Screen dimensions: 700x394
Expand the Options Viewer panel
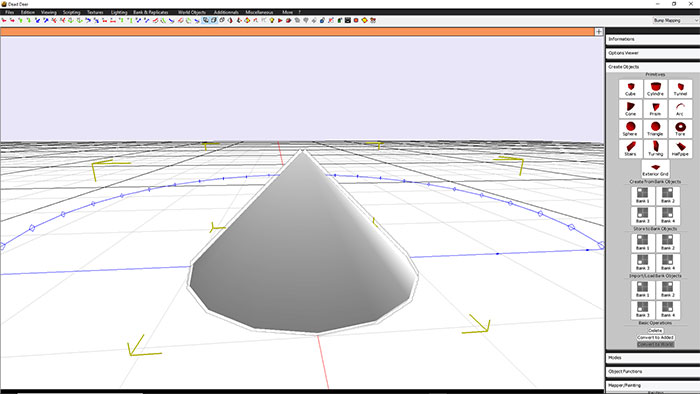coord(653,53)
